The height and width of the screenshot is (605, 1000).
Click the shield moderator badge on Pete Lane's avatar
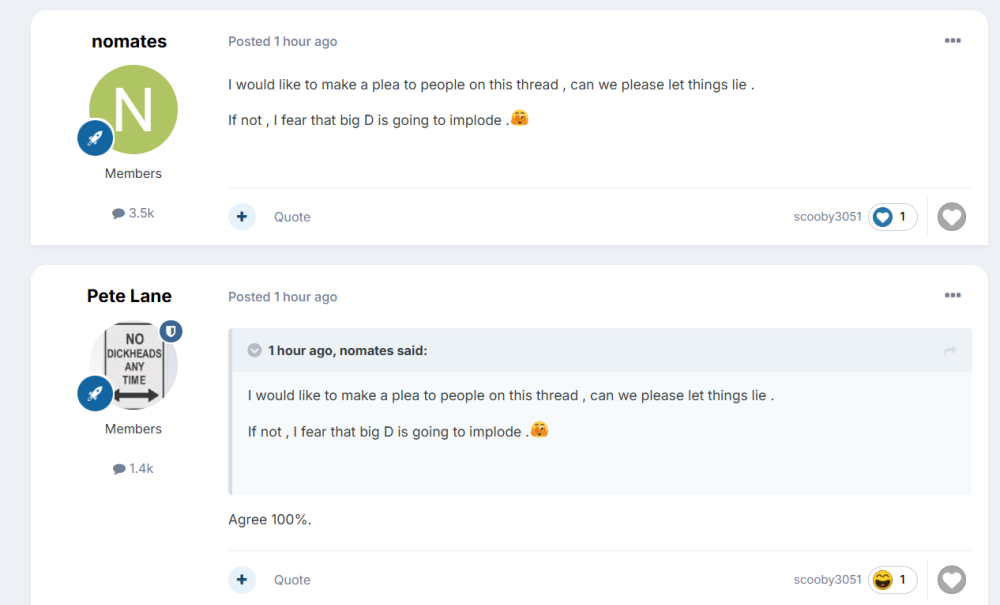pyautogui.click(x=171, y=332)
